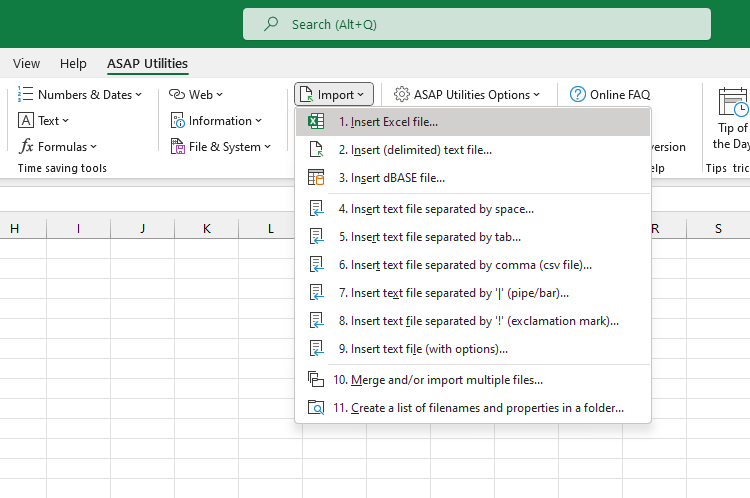Click into the Search (Alt+Q) box
This screenshot has width=750, height=498.
[476, 24]
